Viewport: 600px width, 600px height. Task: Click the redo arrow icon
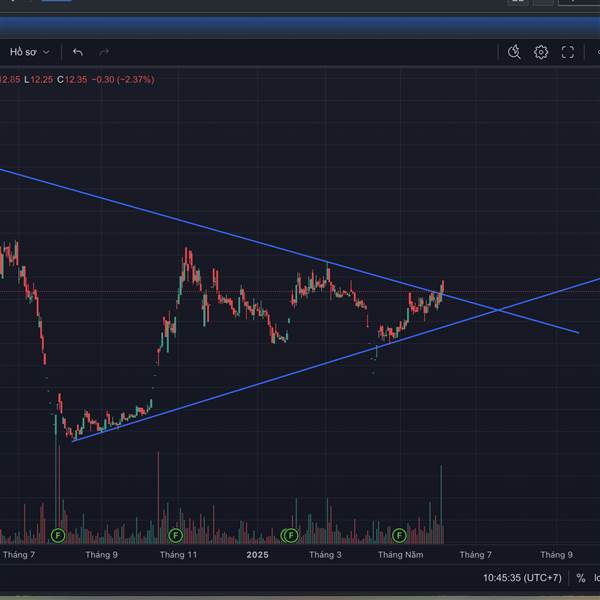tap(104, 52)
